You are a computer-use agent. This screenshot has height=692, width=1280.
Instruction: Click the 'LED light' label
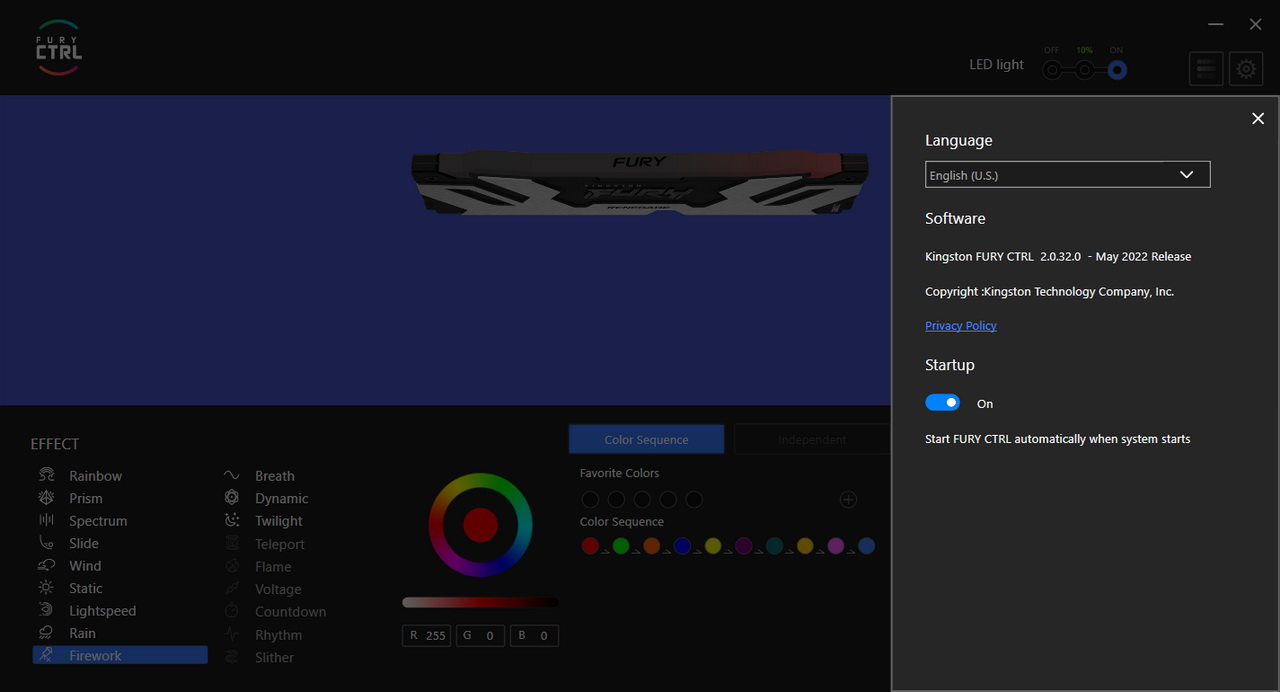pos(996,64)
